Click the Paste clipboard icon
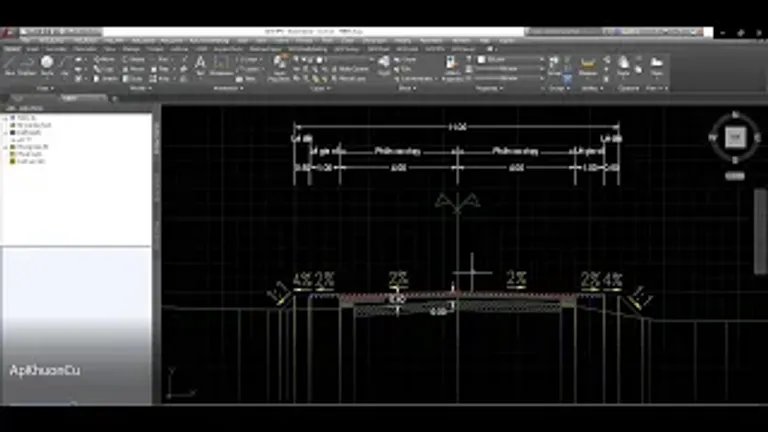768x432 pixels. coord(624,66)
